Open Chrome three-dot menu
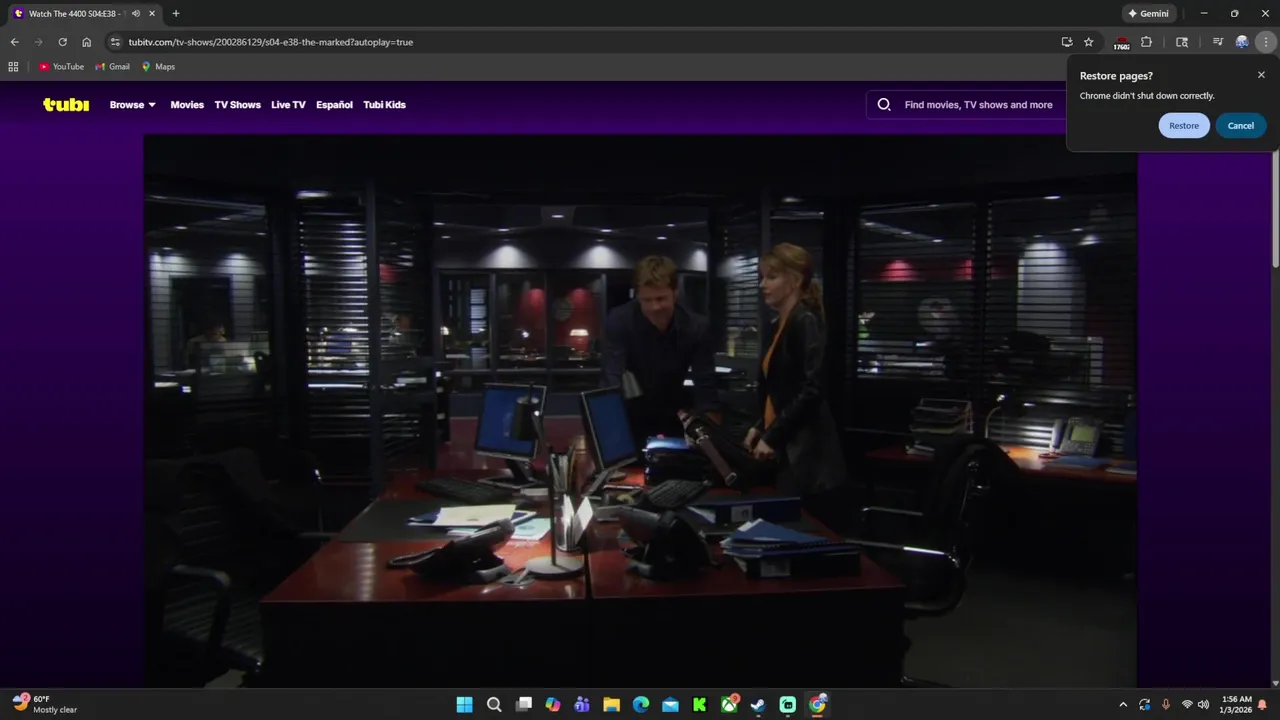 point(1266,42)
